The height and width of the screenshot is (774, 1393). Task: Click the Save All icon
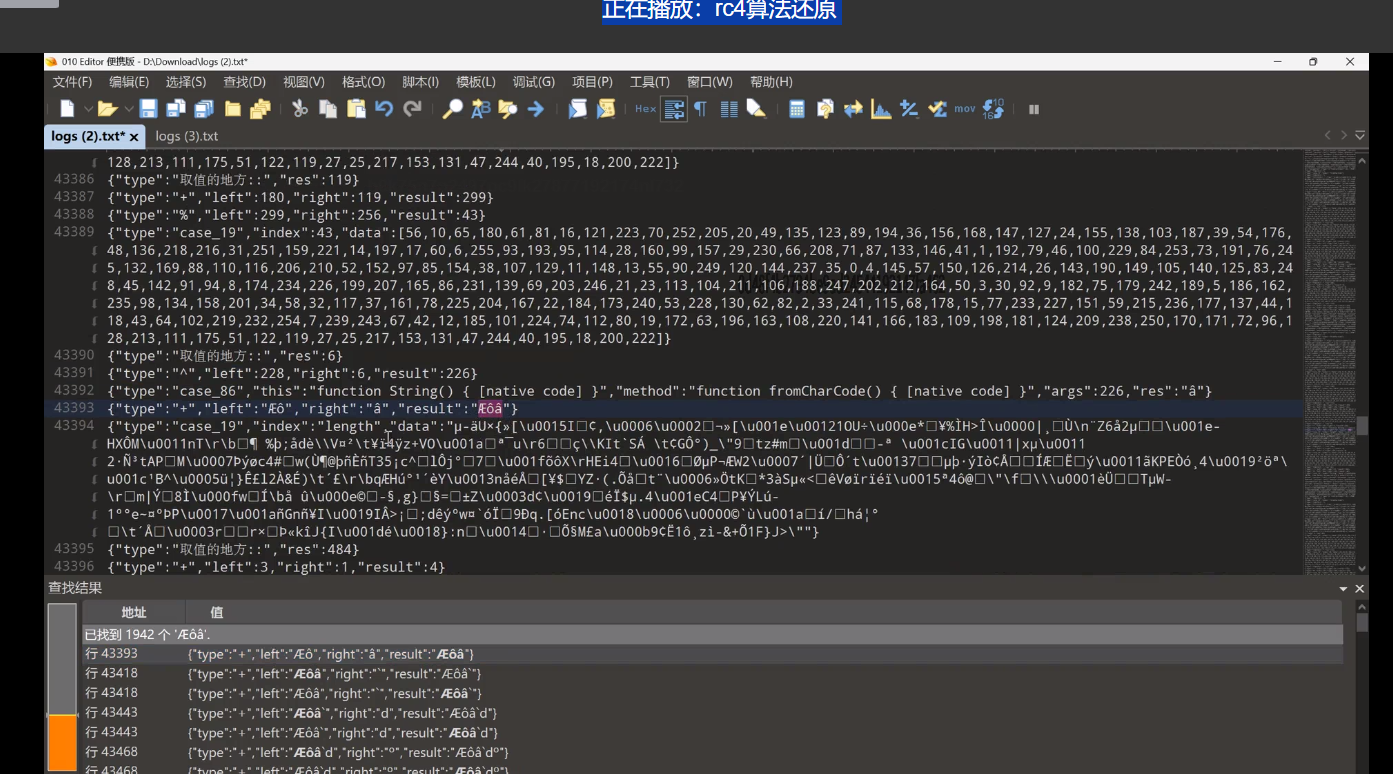point(204,109)
